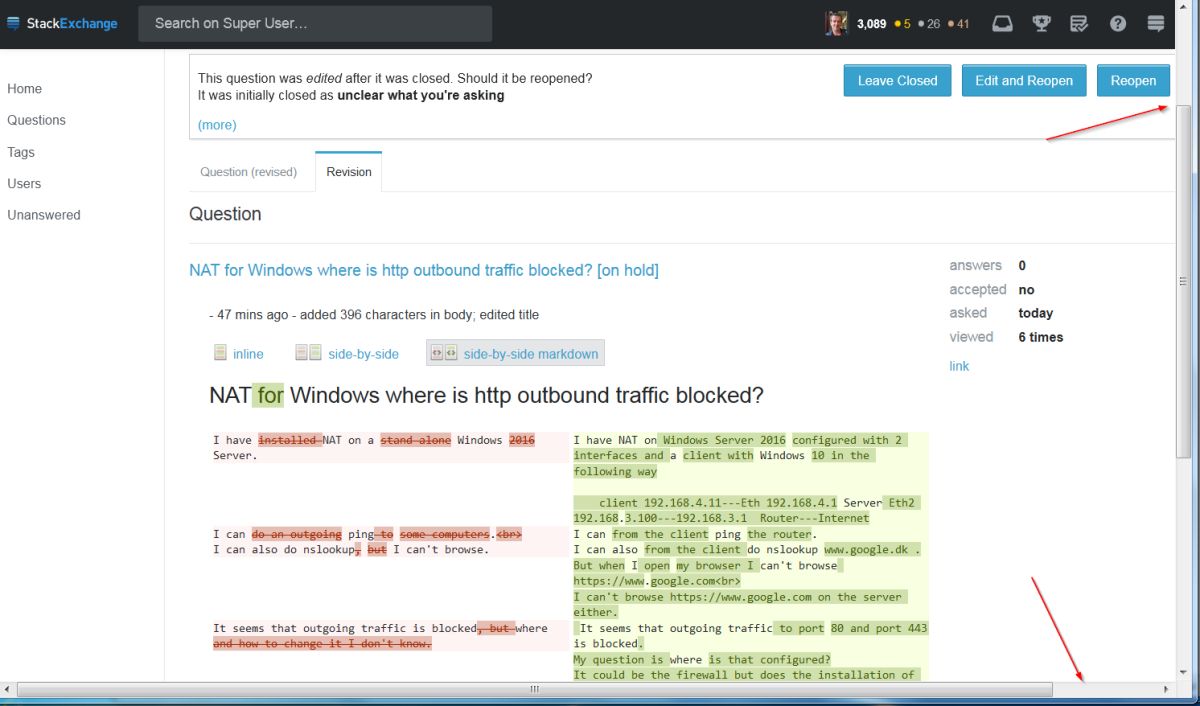Click the Question heading
Image resolution: width=1200 pixels, height=706 pixels.
click(x=225, y=214)
